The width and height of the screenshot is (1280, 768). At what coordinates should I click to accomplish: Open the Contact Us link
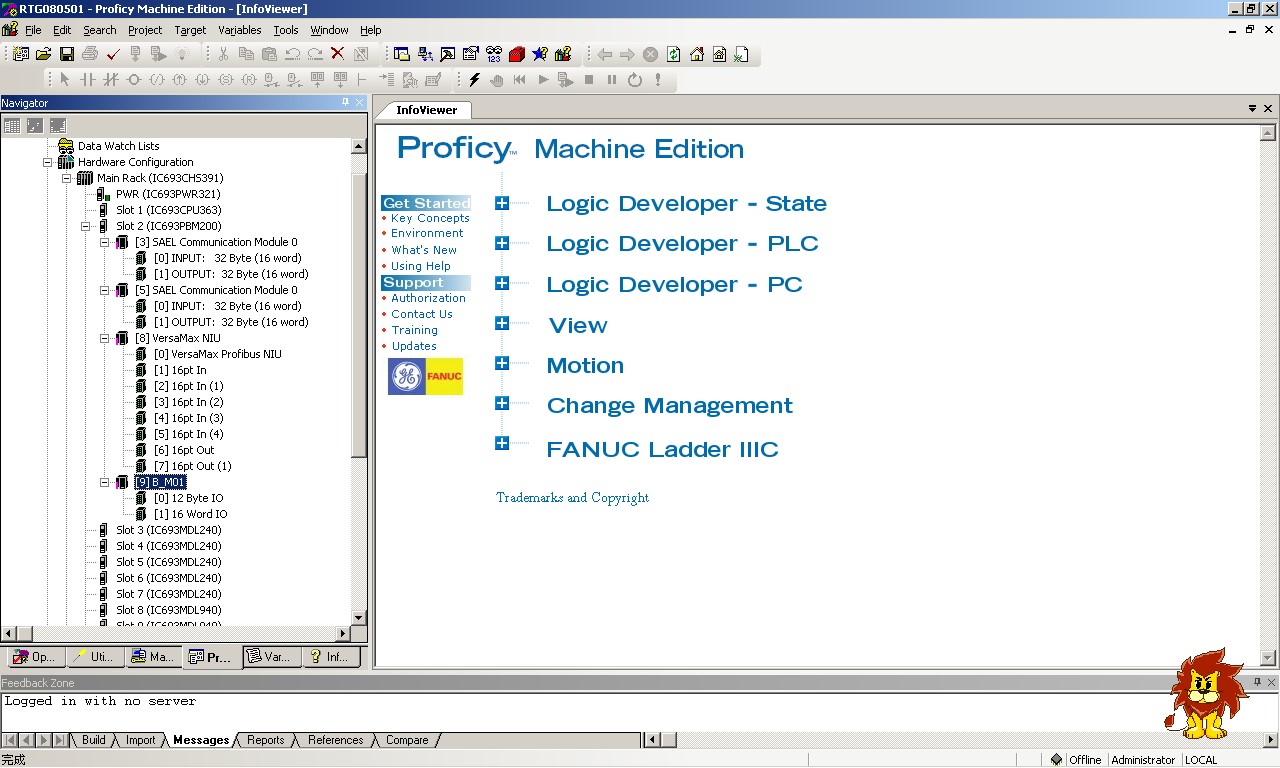pos(422,314)
